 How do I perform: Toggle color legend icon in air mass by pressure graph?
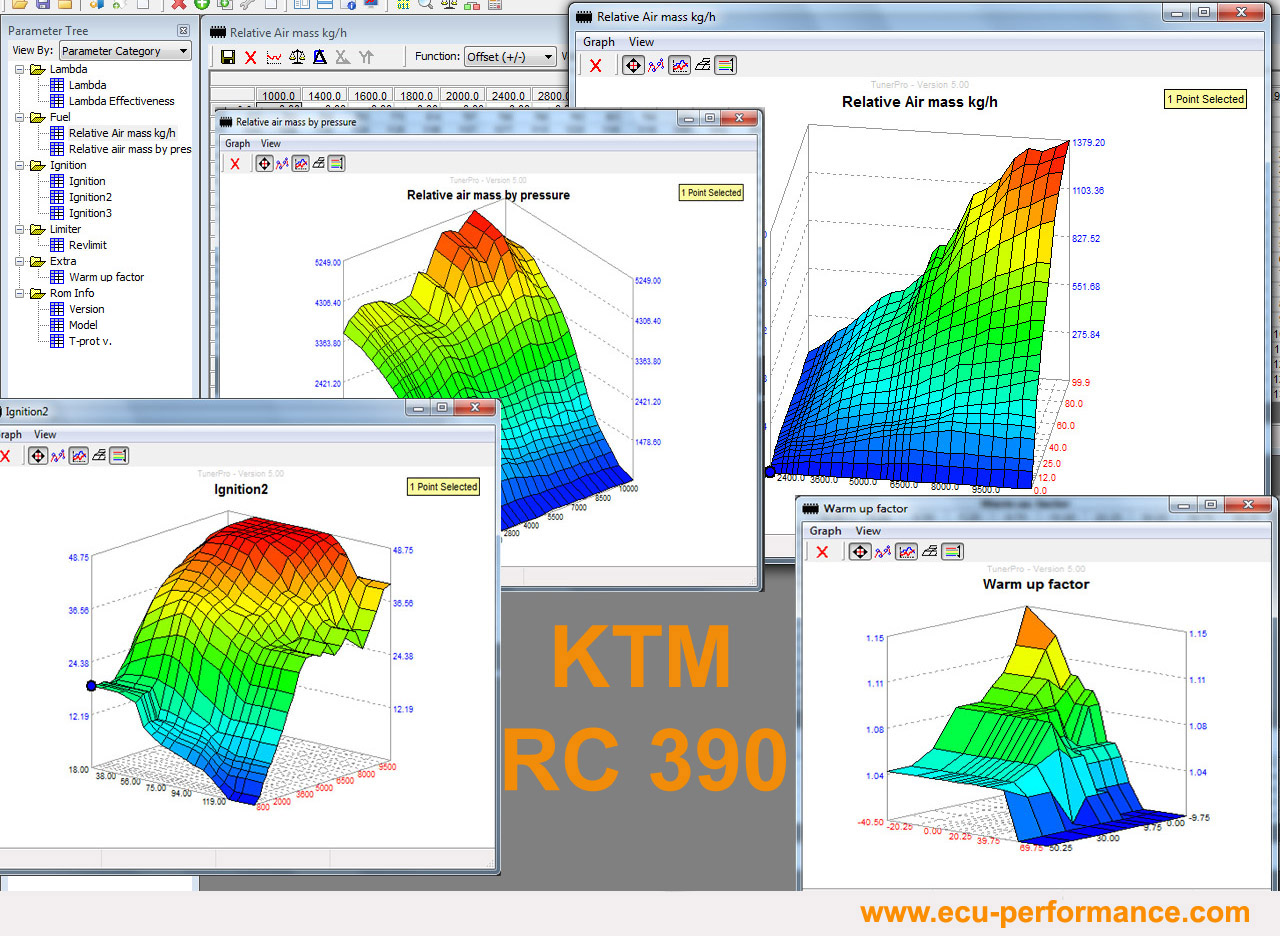click(336, 163)
